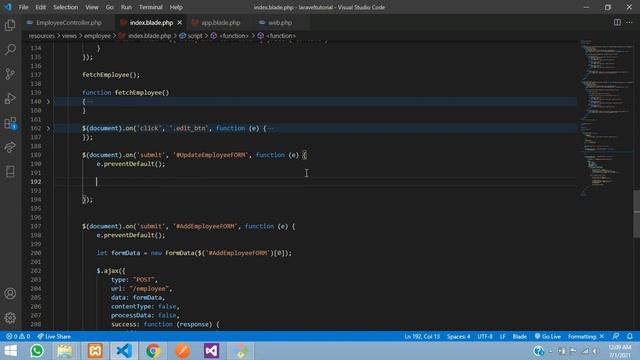
Task: Click the vertical editor scrollbar thumb
Action: [637, 214]
